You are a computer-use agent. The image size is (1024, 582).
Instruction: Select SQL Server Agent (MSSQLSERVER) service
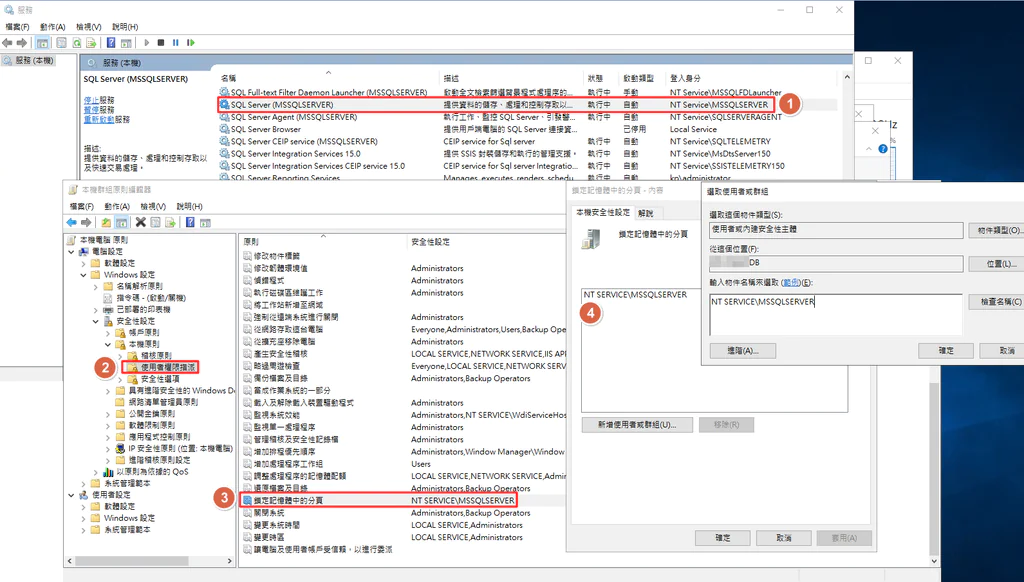(x=294, y=117)
